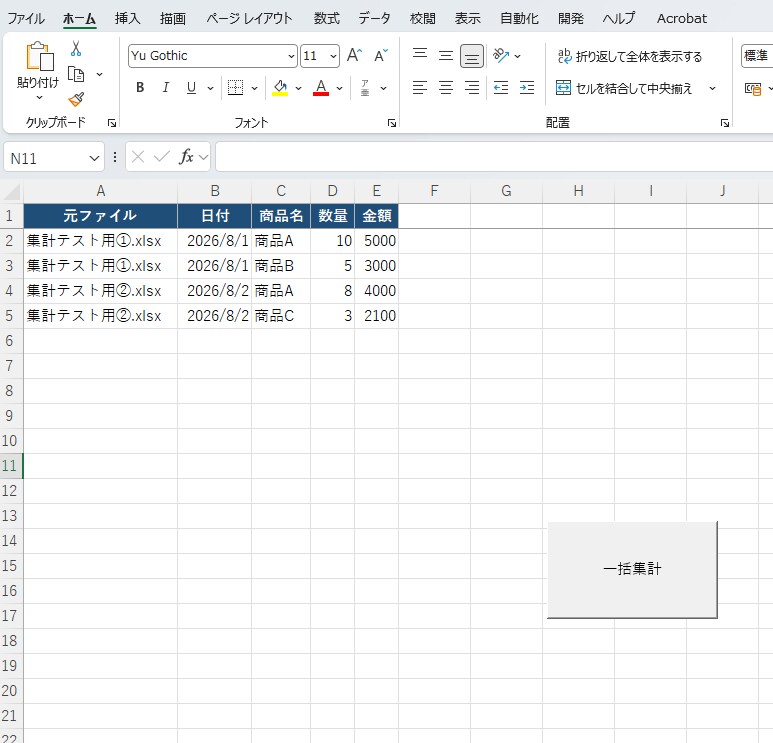Toggle italic formatting
The height and width of the screenshot is (743, 773).
[x=166, y=88]
